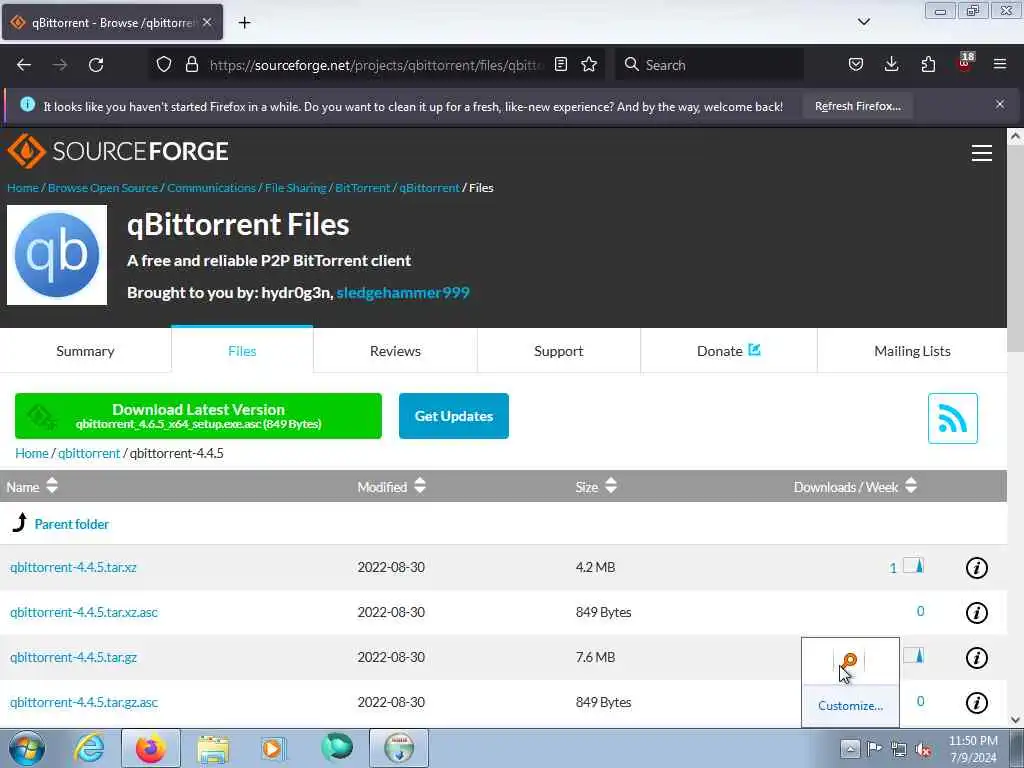Open a new browser tab

pos(244,23)
